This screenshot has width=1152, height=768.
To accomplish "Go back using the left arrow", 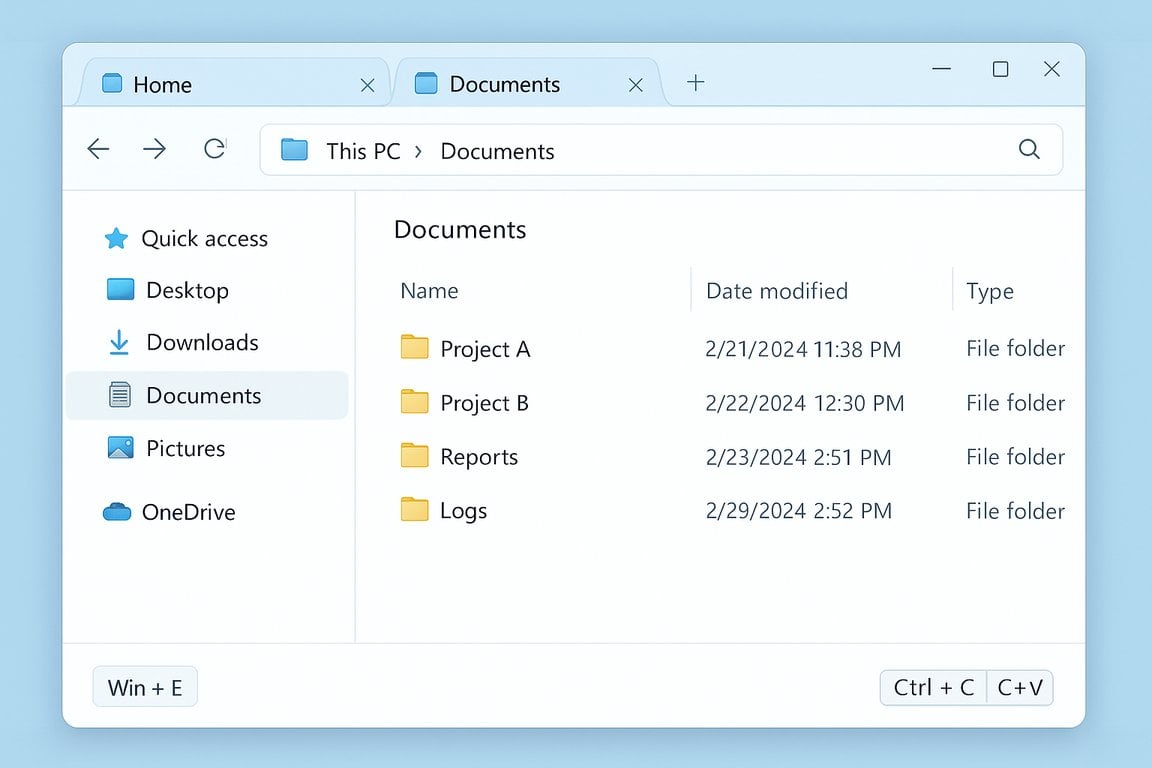I will coord(98,149).
